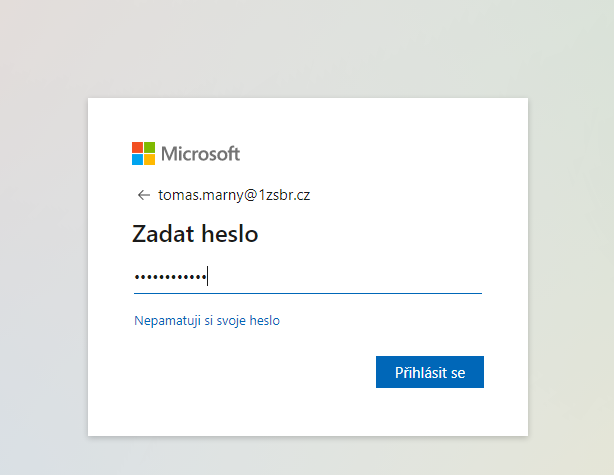614x475 pixels.
Task: Click the blue underline of password field
Action: point(308,293)
